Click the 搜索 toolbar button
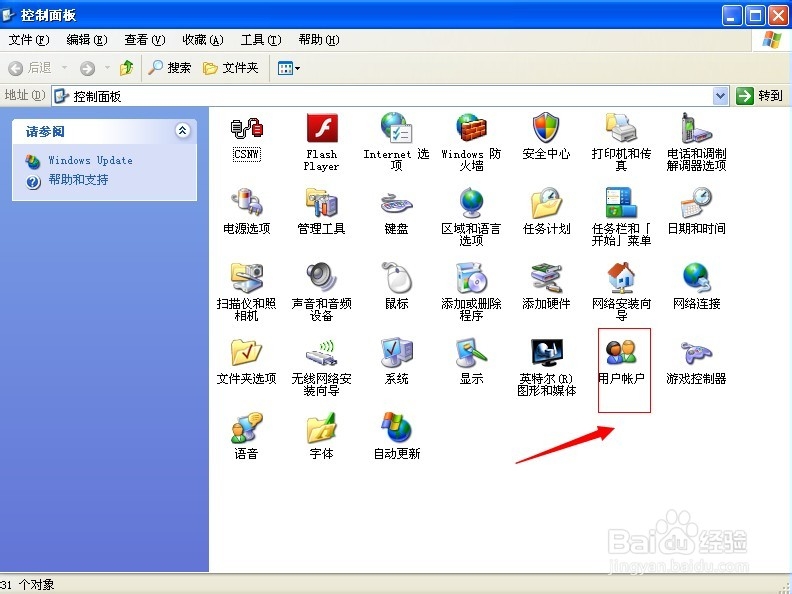The height and width of the screenshot is (594, 792). click(169, 68)
